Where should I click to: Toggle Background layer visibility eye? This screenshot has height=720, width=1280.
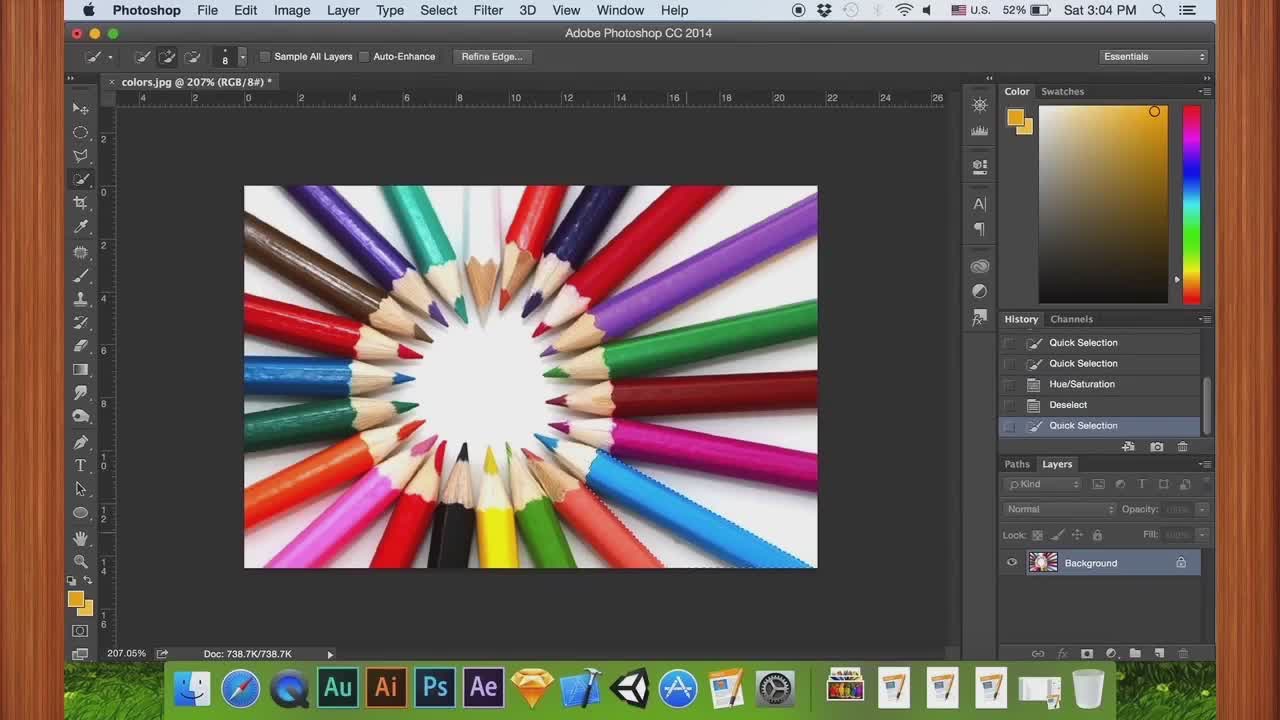(1012, 563)
